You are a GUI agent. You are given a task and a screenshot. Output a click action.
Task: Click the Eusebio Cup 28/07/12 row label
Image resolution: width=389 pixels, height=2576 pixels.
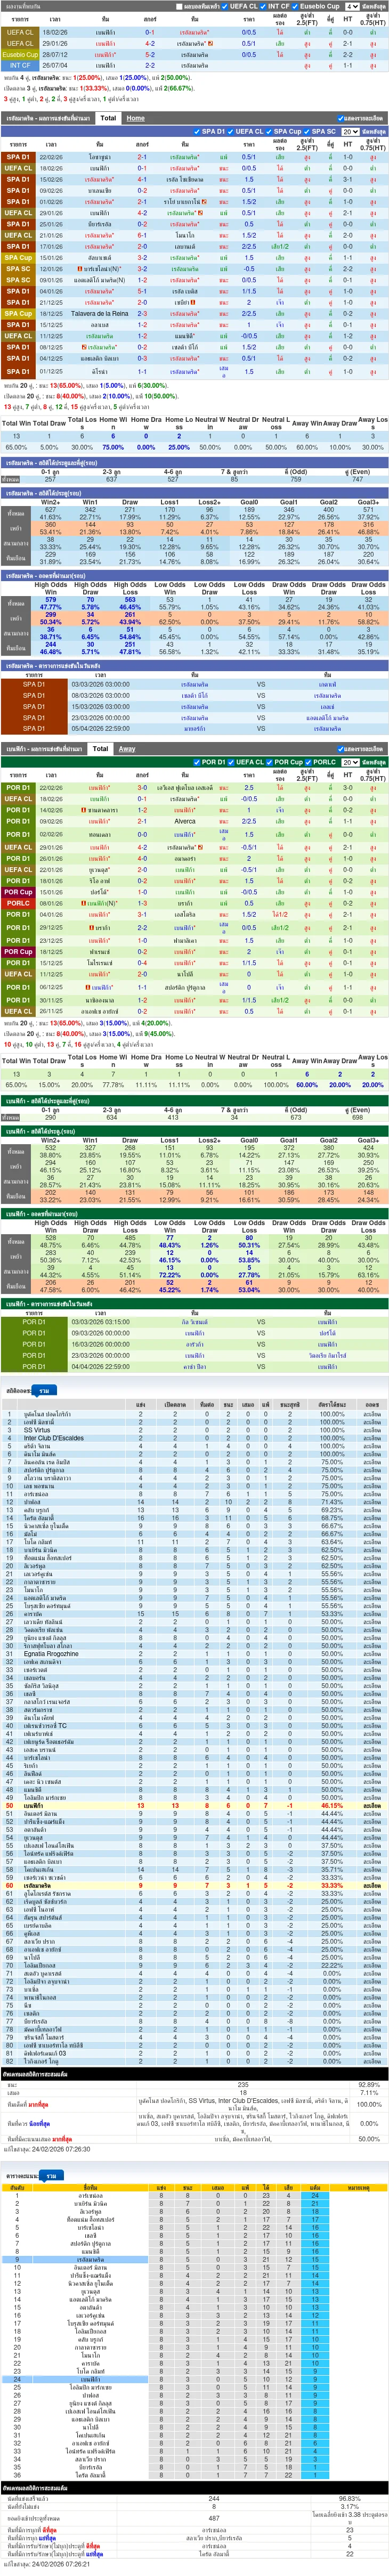pyautogui.click(x=20, y=54)
